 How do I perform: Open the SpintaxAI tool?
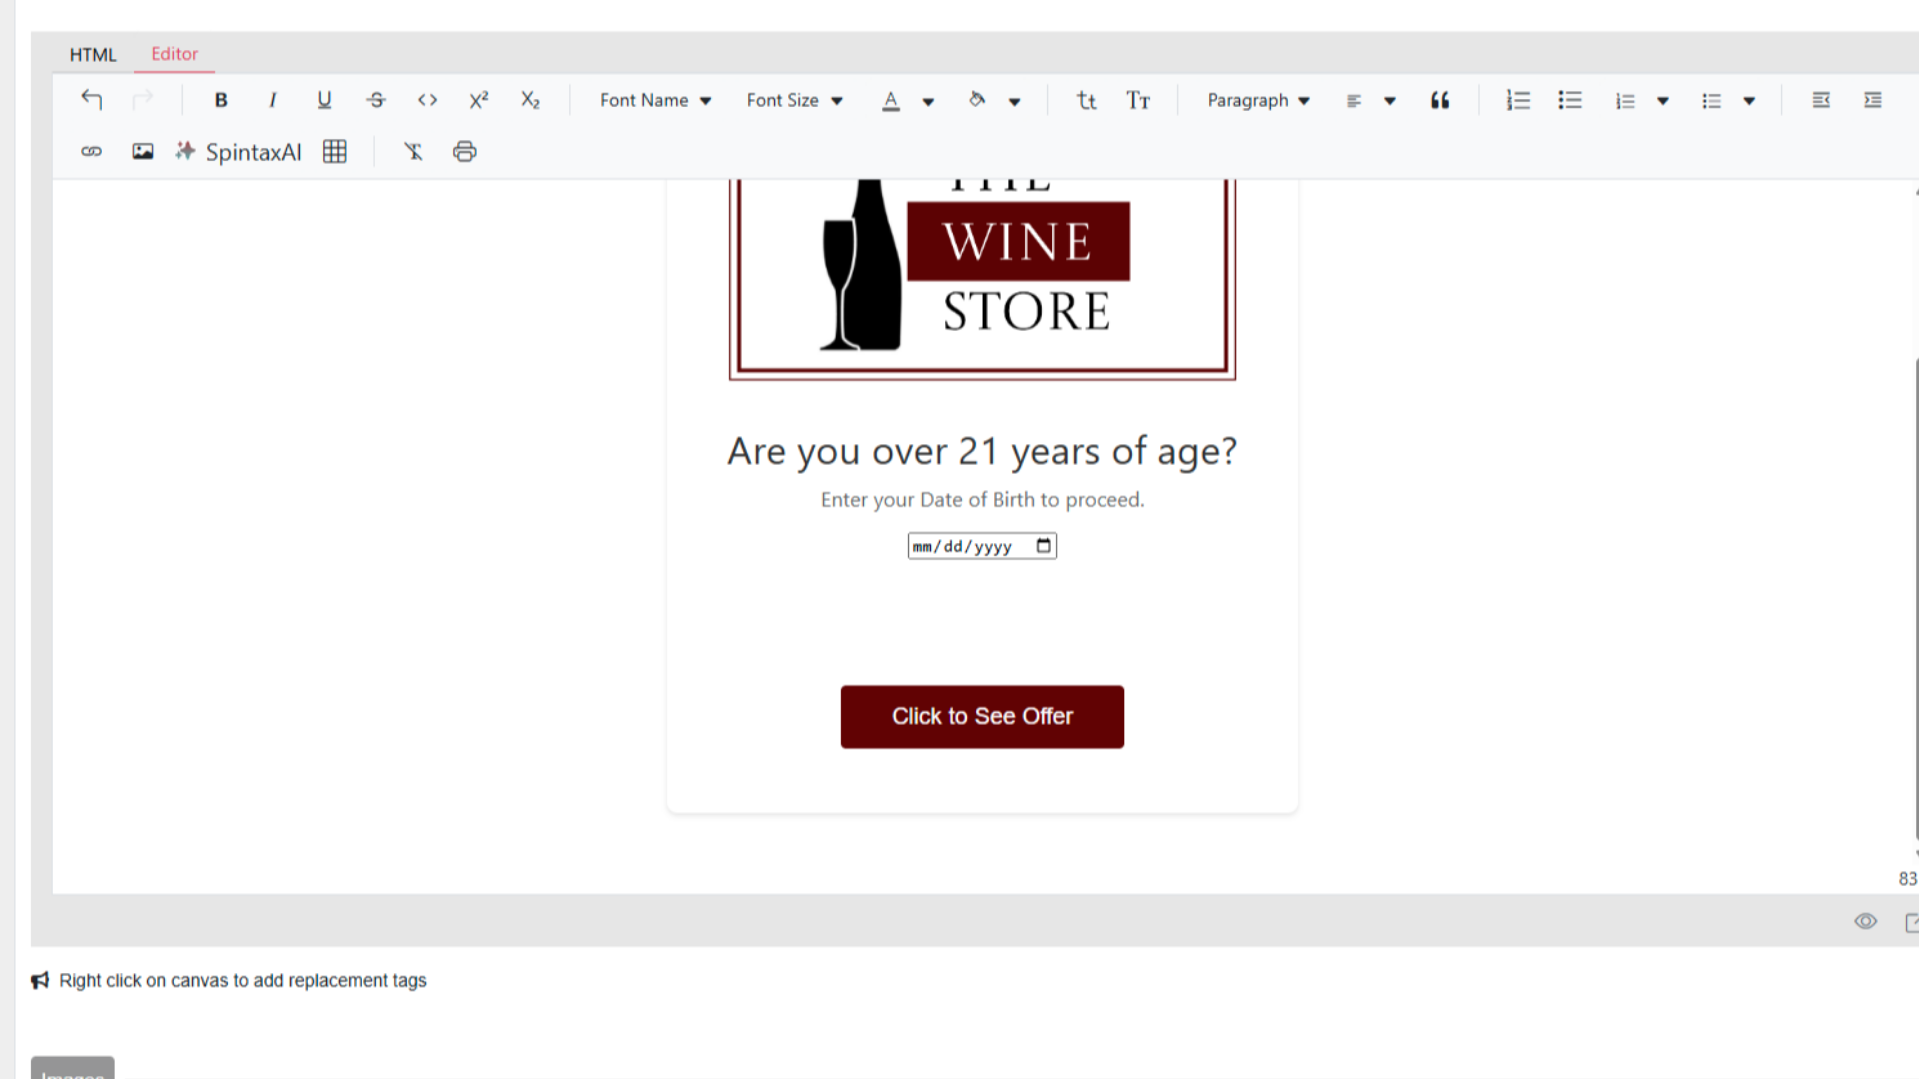pos(238,152)
